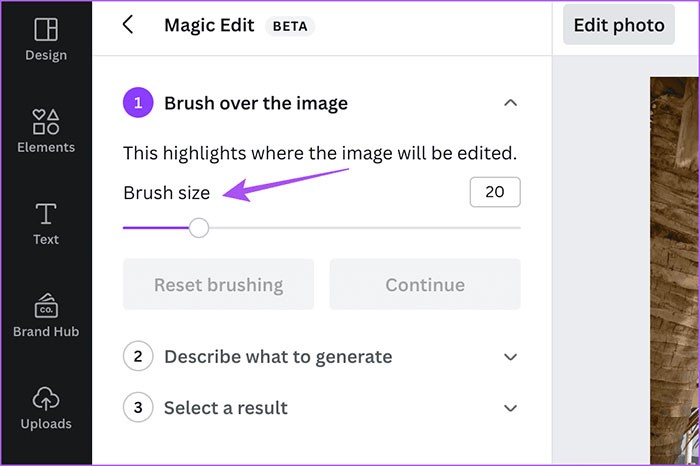Click the step 3 number circle
Screen dimensions: 700x466
[x=138, y=408]
